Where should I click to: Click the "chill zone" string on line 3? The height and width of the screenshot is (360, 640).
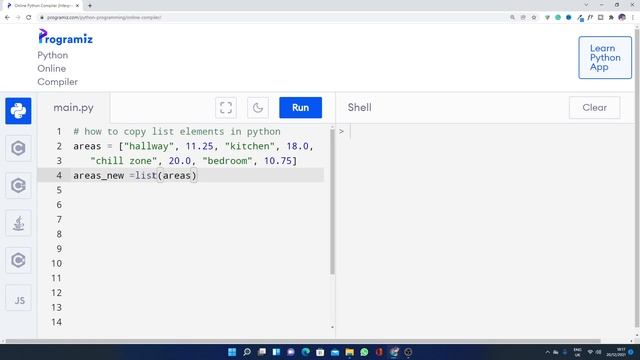(x=124, y=161)
